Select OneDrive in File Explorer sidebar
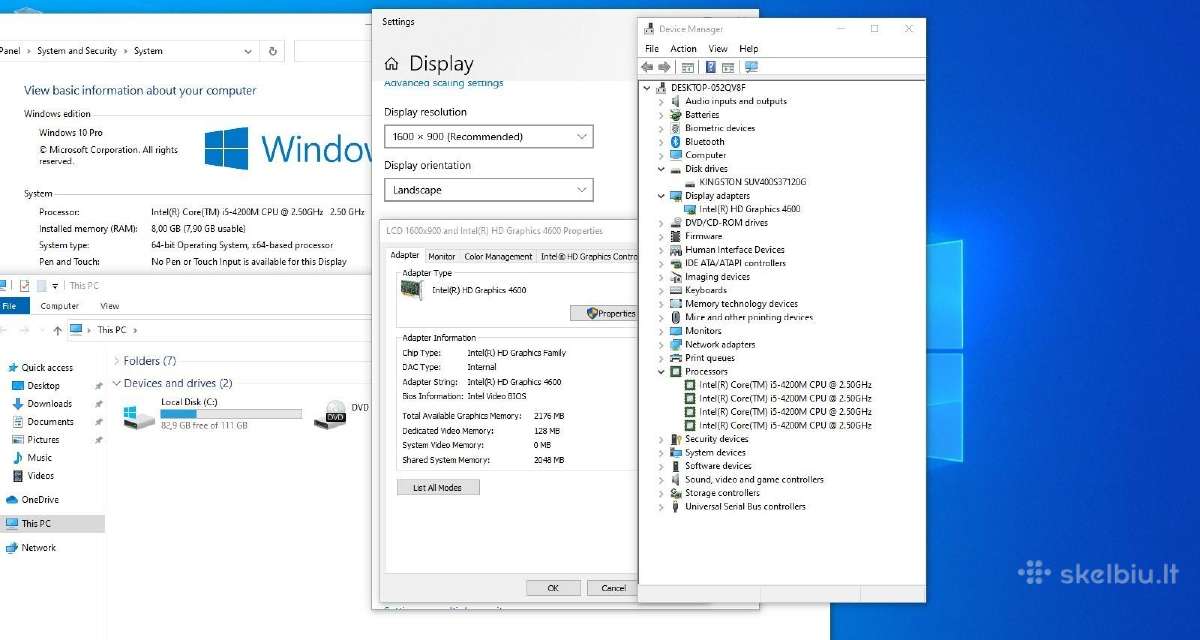 pos(40,500)
